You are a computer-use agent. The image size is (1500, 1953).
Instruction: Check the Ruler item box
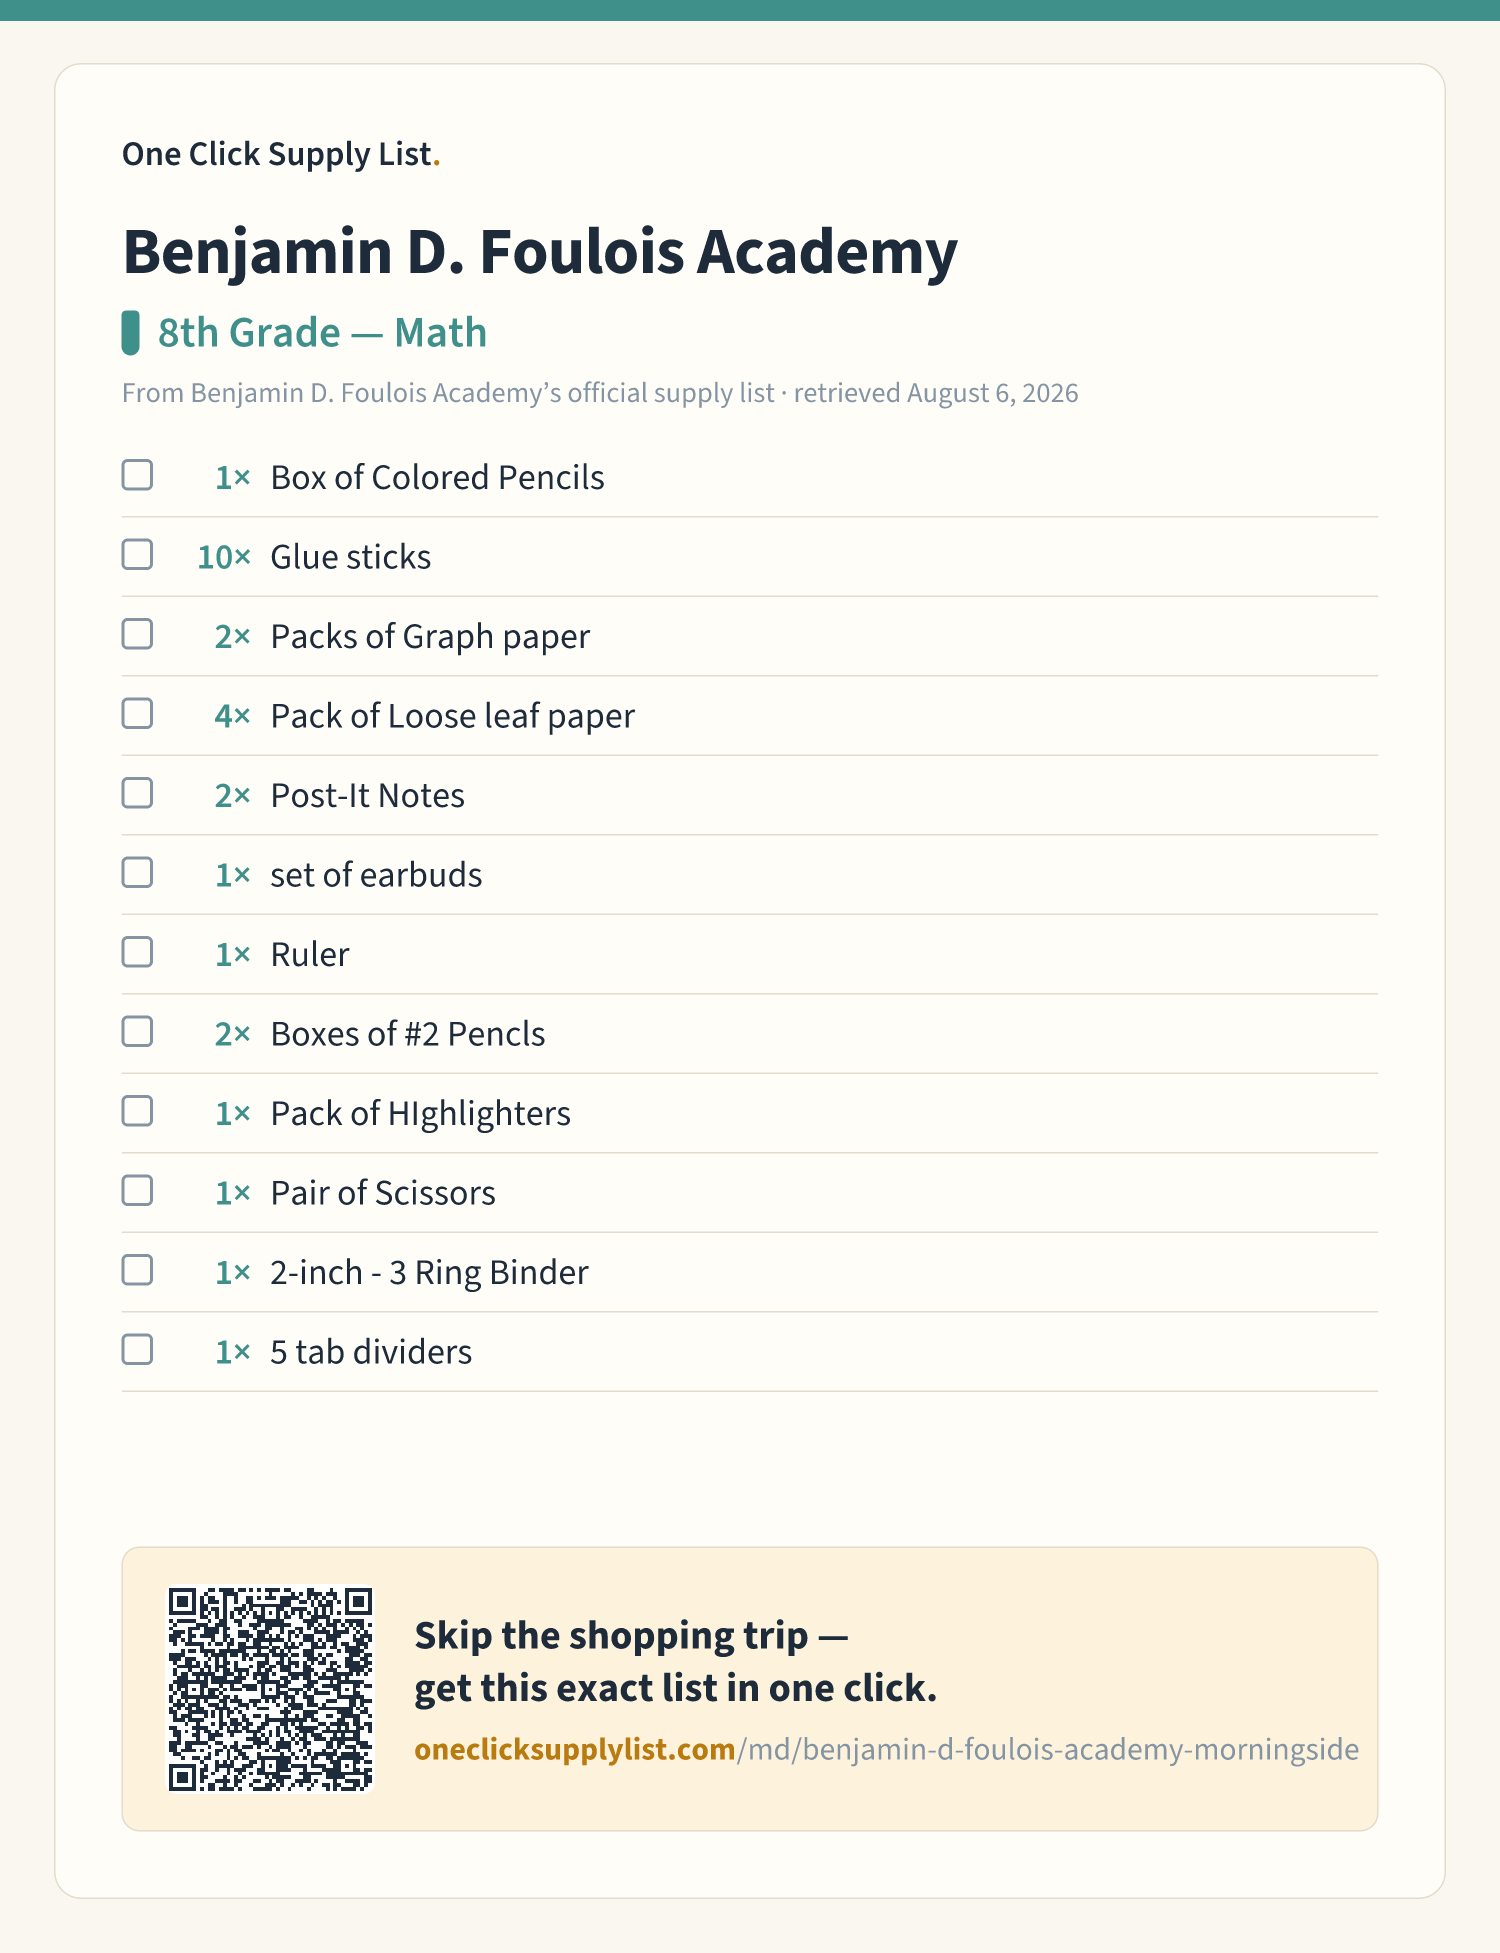coord(137,952)
